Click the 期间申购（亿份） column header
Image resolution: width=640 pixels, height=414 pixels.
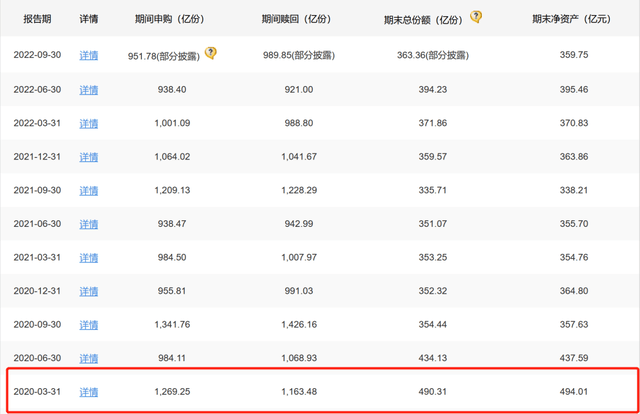tap(169, 19)
